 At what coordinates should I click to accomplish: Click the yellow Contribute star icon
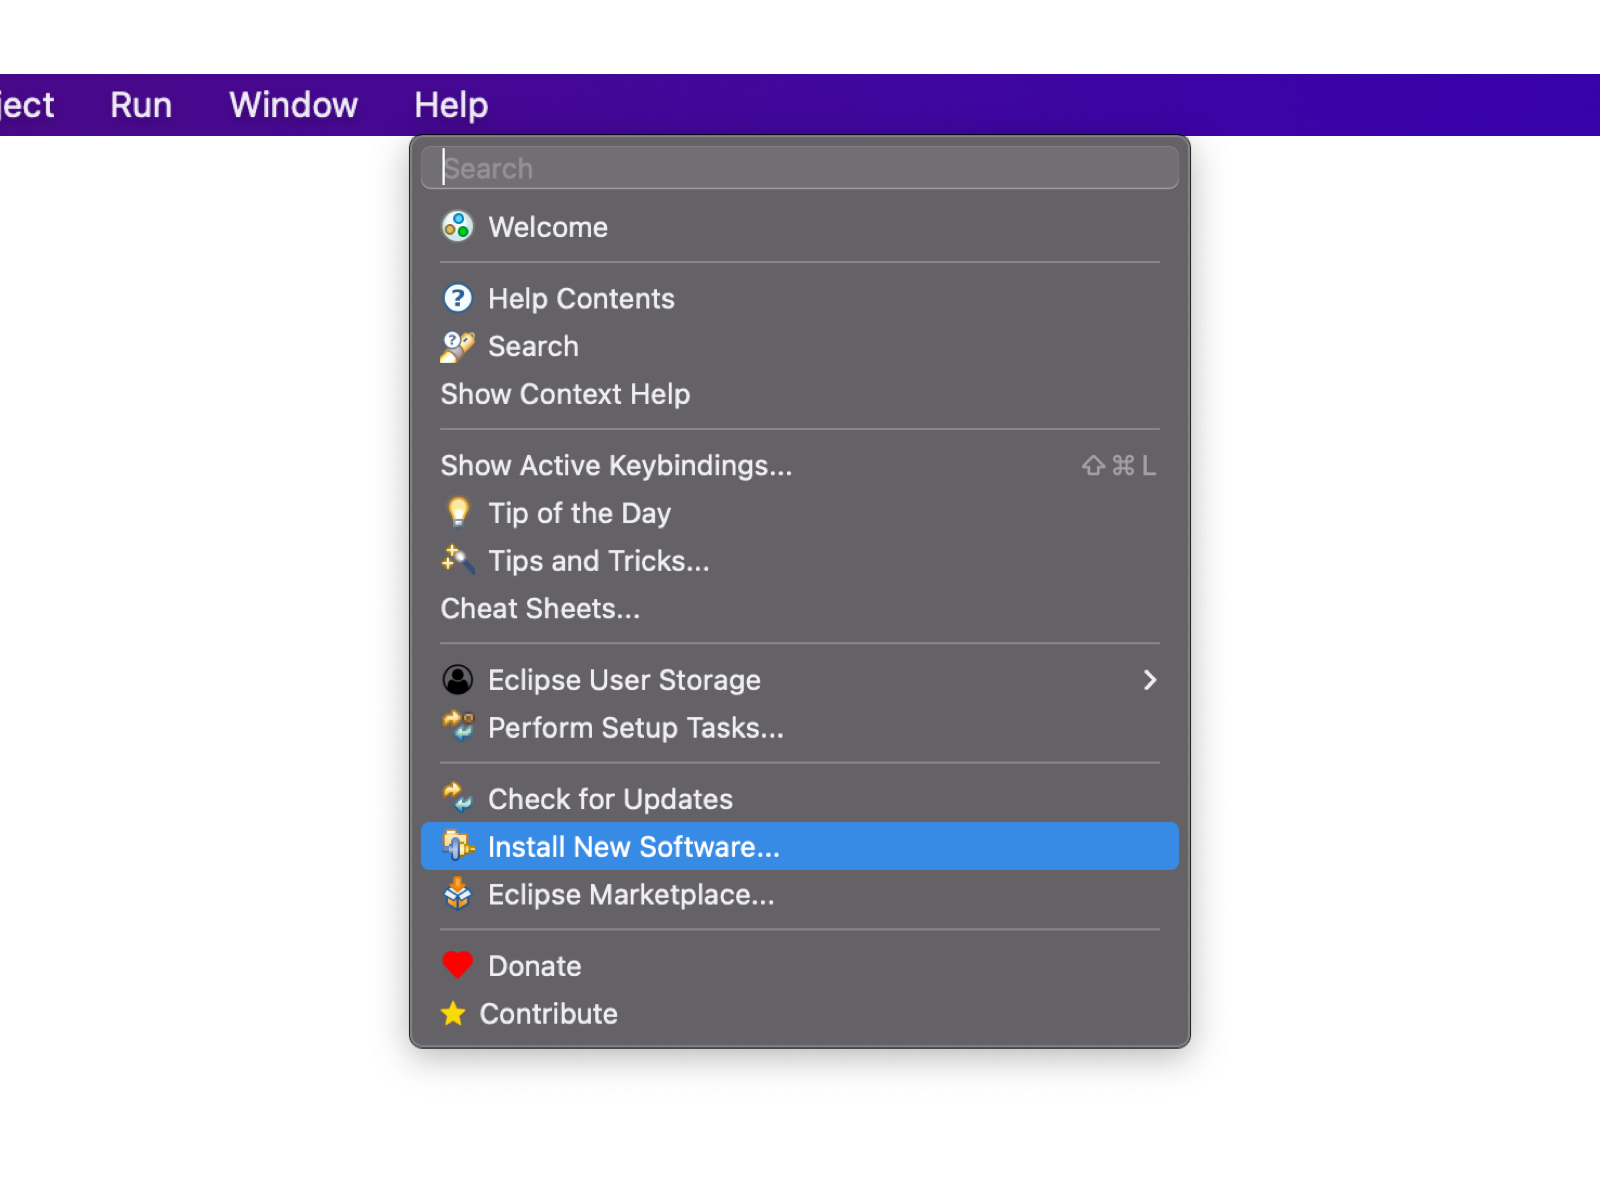click(453, 1014)
